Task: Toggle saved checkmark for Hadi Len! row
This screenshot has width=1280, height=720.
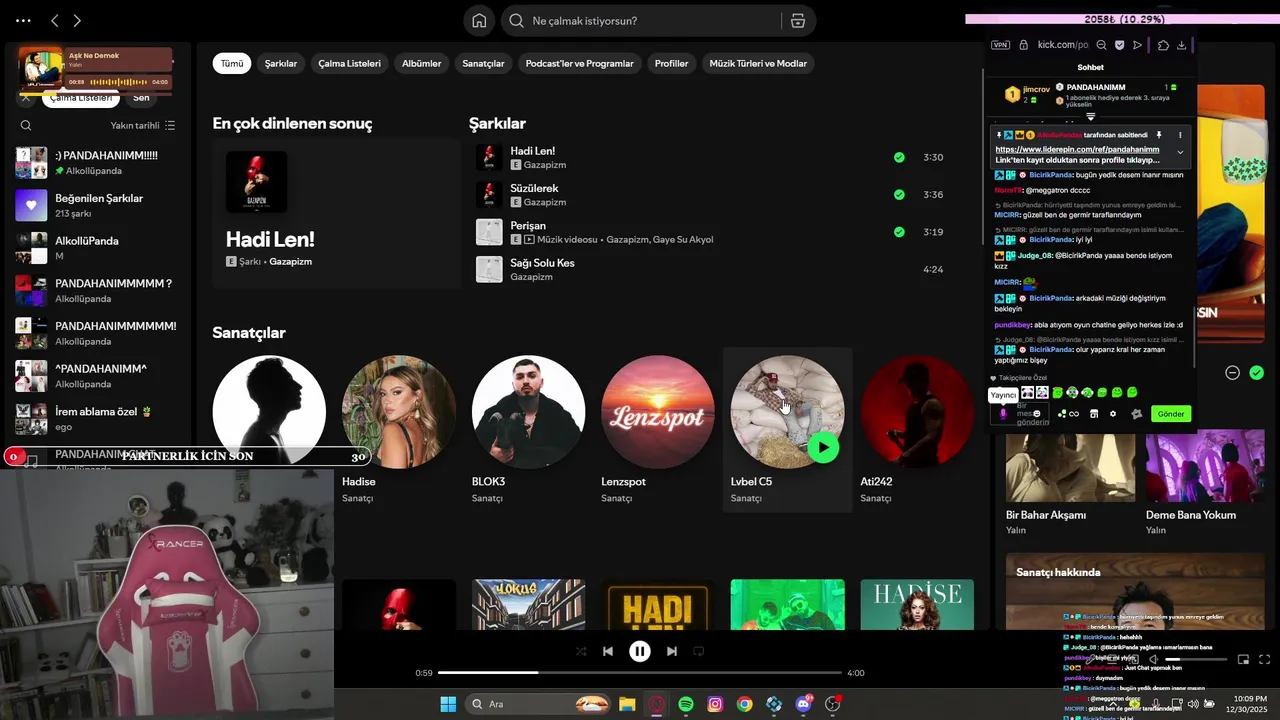Action: pos(899,158)
